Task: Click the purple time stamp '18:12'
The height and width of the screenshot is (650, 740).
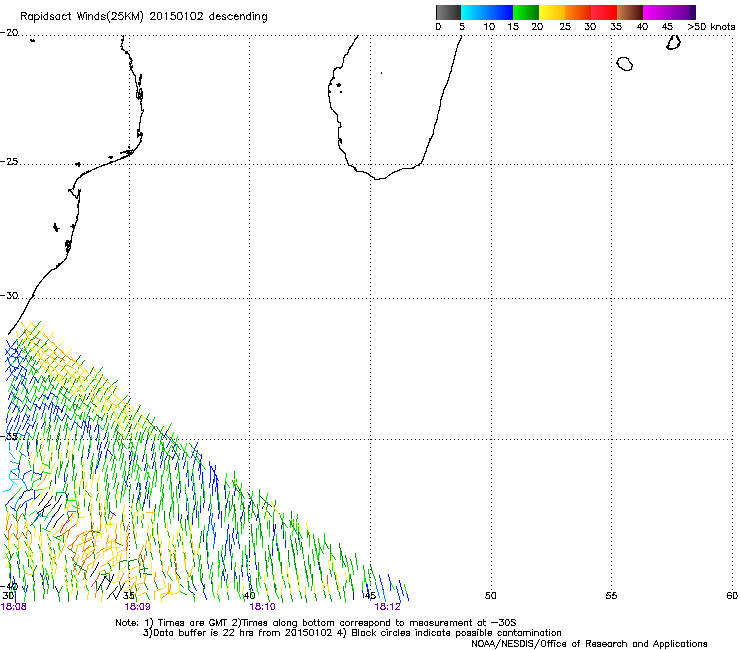Action: click(x=387, y=607)
